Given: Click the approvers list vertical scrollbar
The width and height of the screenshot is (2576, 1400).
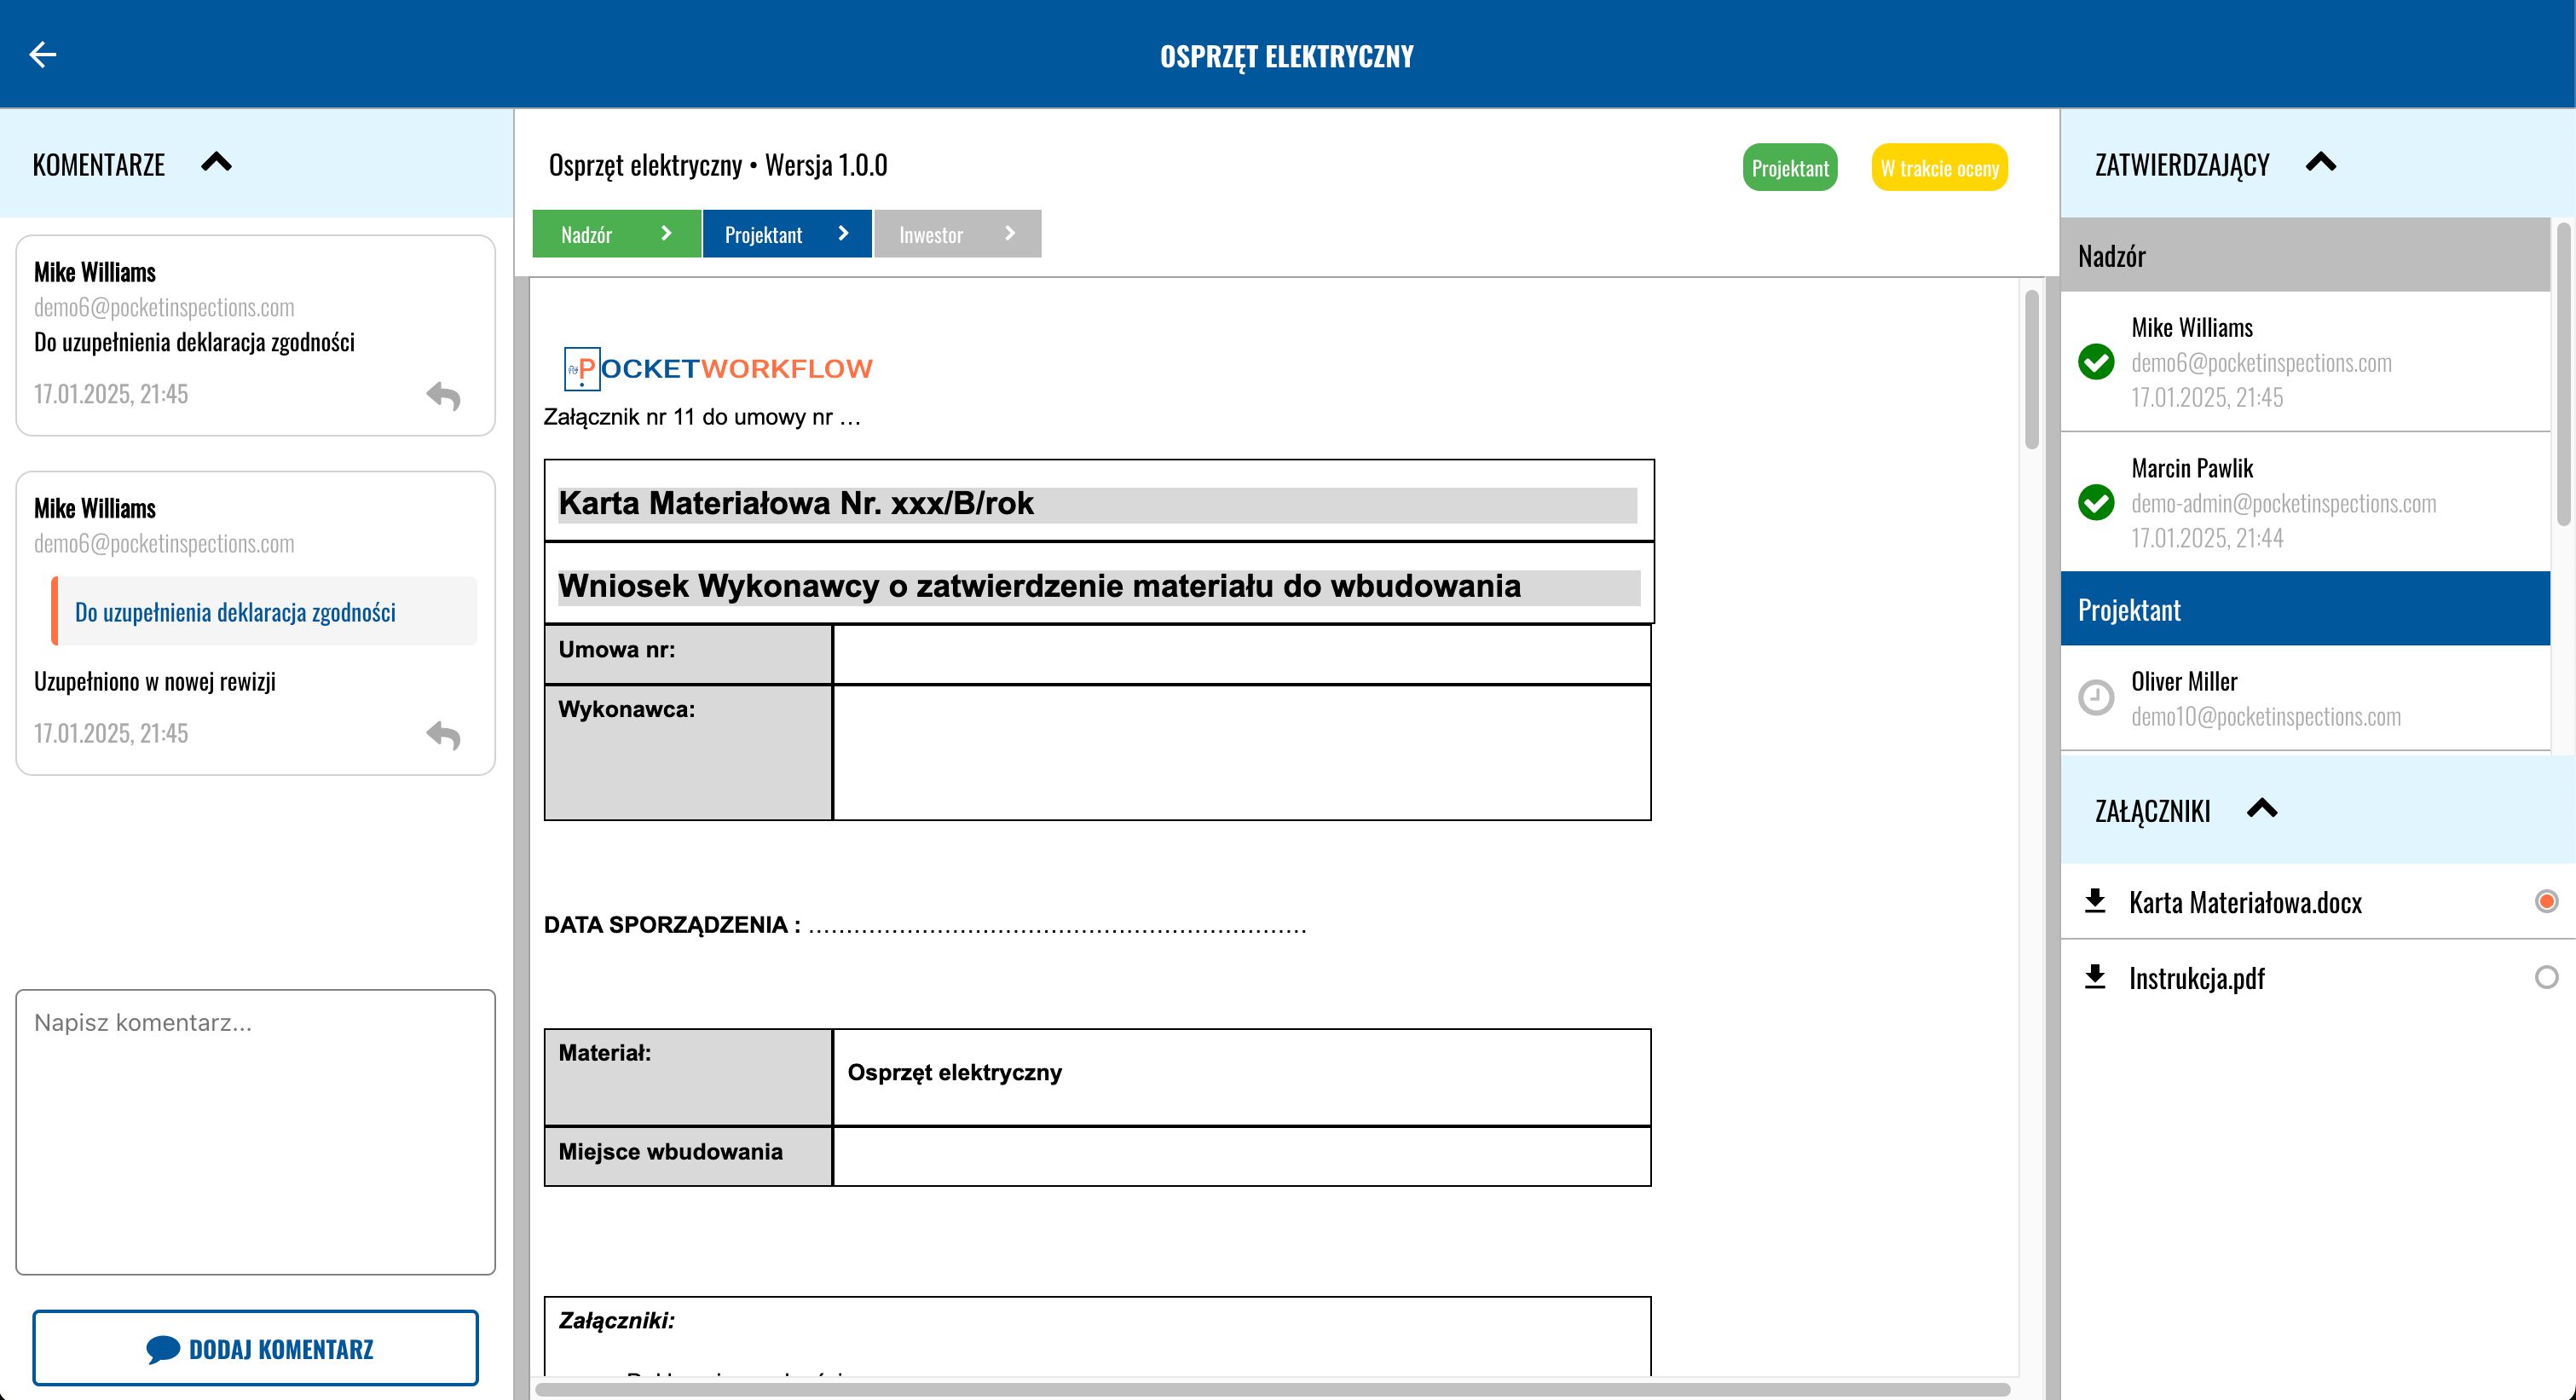Looking at the screenshot, I should click(x=2563, y=375).
